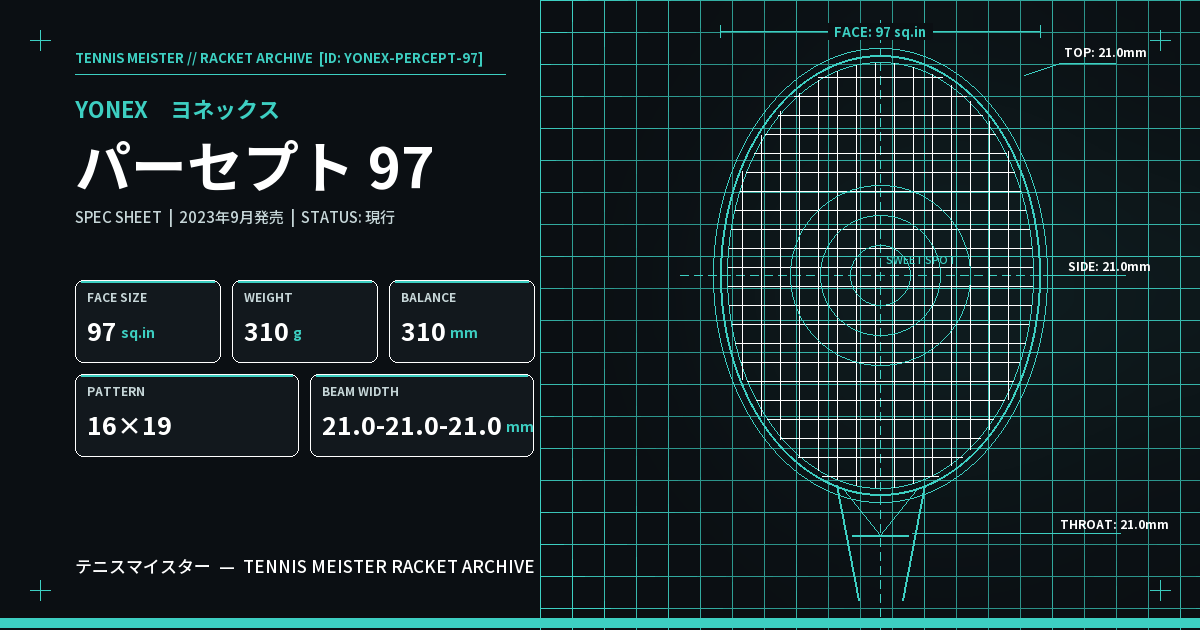Click the ID: YONEX-PERCEPT-97 label
The image size is (1200, 630).
[401, 58]
